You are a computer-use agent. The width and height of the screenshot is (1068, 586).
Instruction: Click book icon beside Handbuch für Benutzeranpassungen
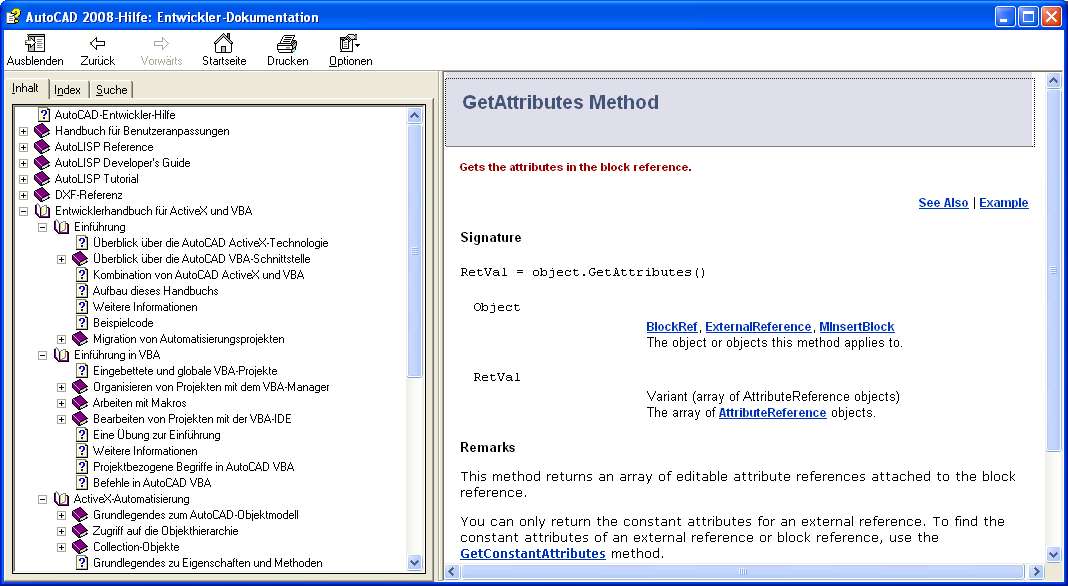[x=42, y=131]
